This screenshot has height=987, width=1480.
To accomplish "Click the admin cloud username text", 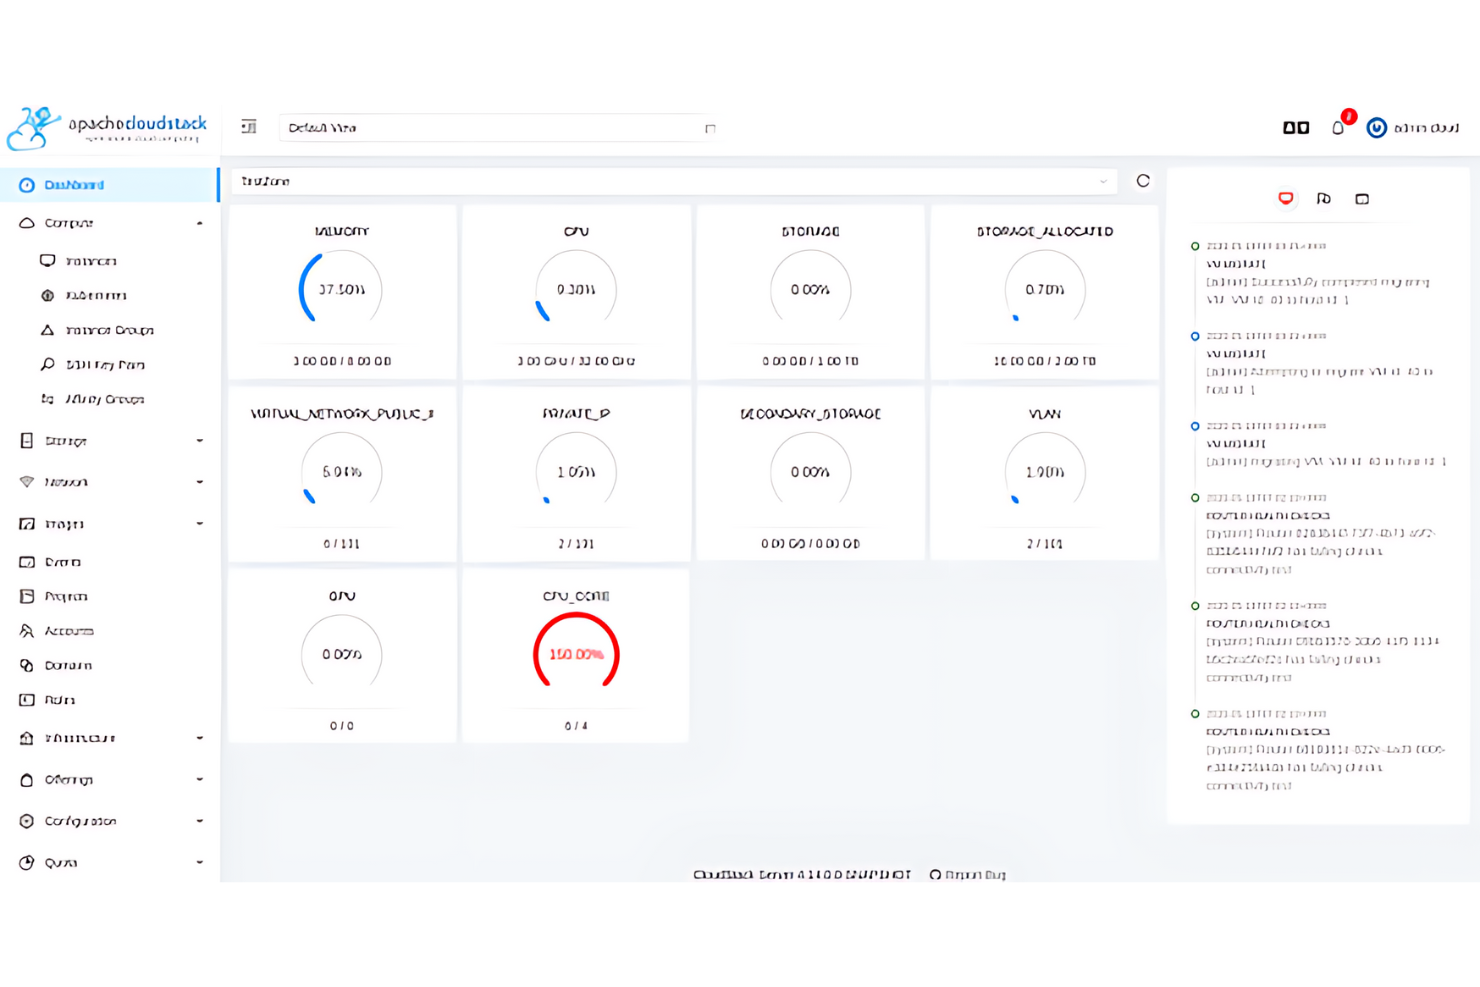I will (x=1427, y=128).
